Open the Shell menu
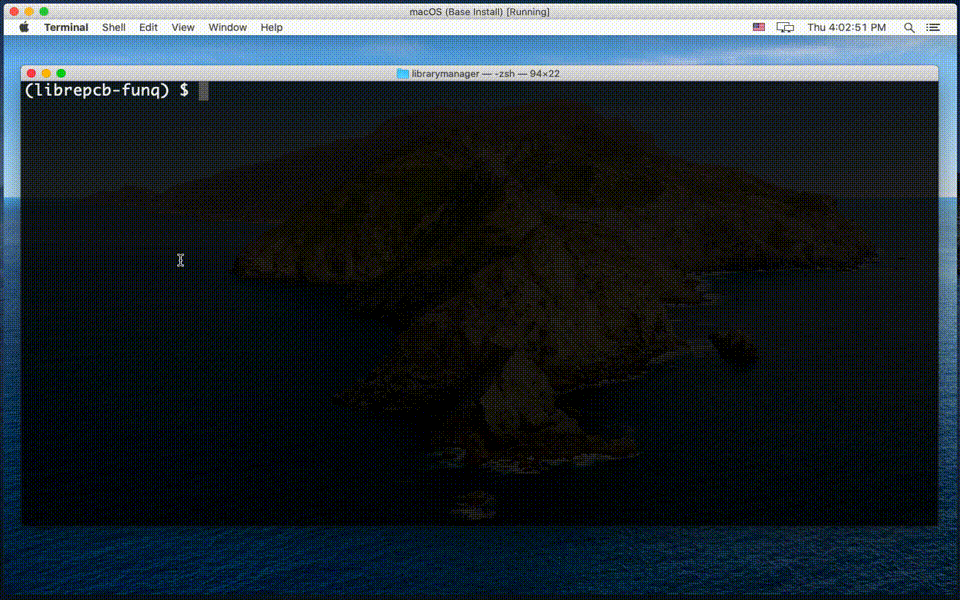The width and height of the screenshot is (960, 600). coord(113,27)
